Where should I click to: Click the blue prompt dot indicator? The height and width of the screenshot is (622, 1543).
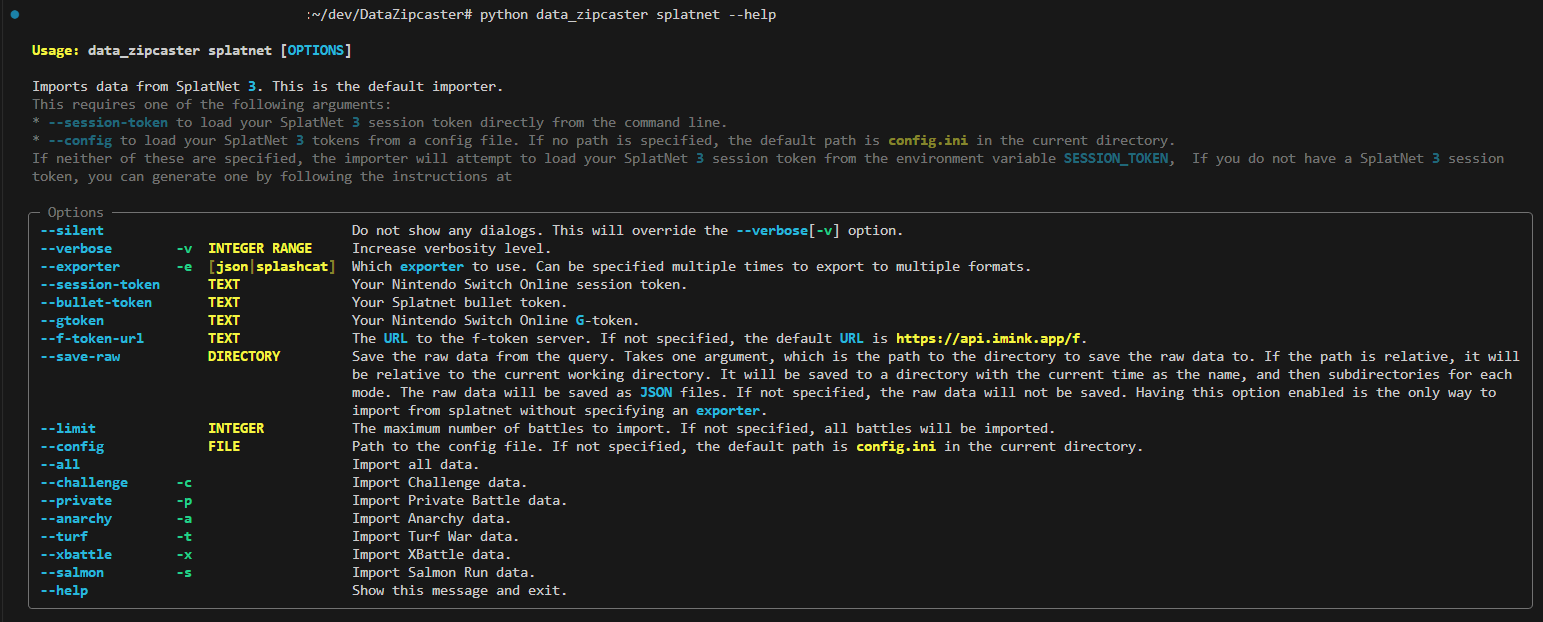(x=15, y=15)
